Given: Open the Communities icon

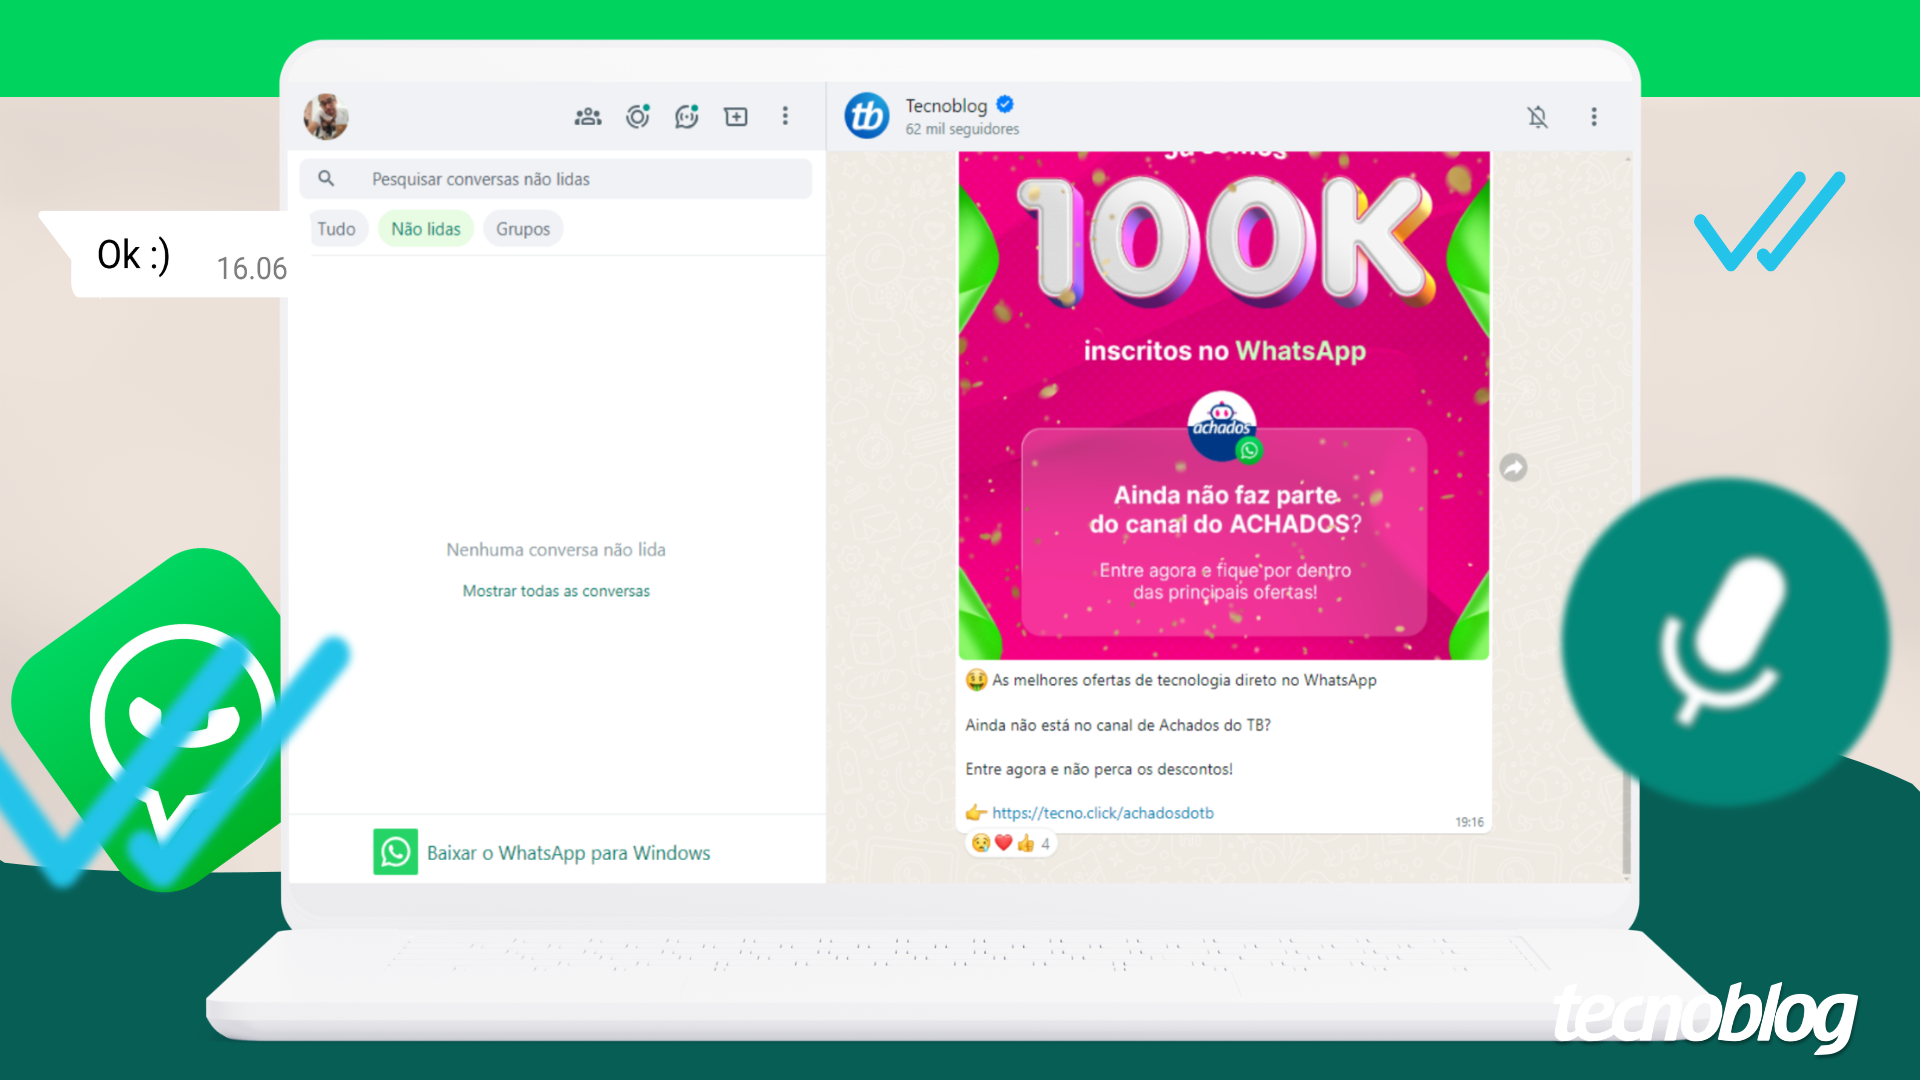Looking at the screenshot, I should tap(588, 117).
